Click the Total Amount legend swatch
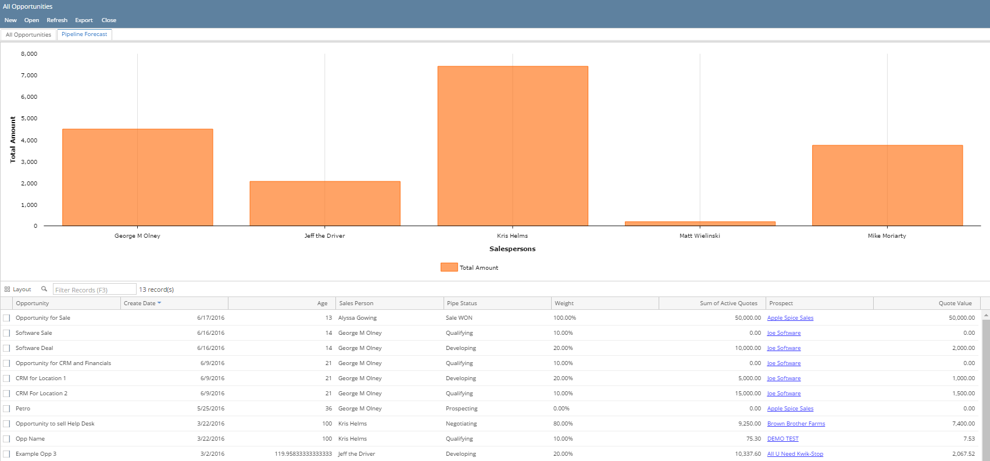This screenshot has width=990, height=461. tap(449, 268)
